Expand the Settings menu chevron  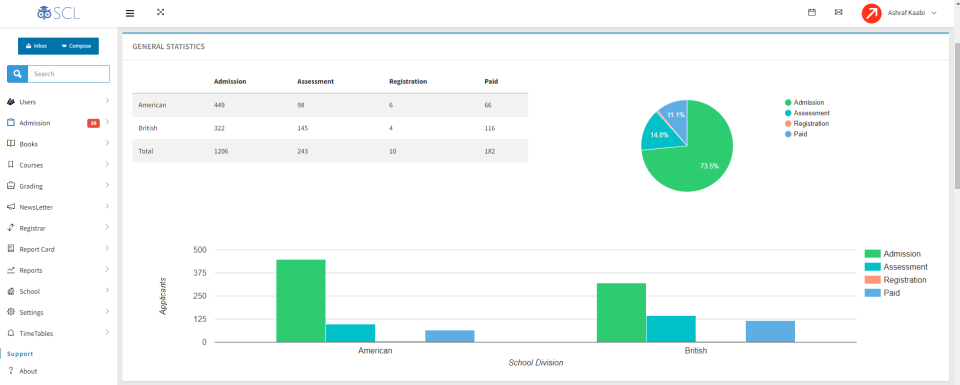point(107,312)
